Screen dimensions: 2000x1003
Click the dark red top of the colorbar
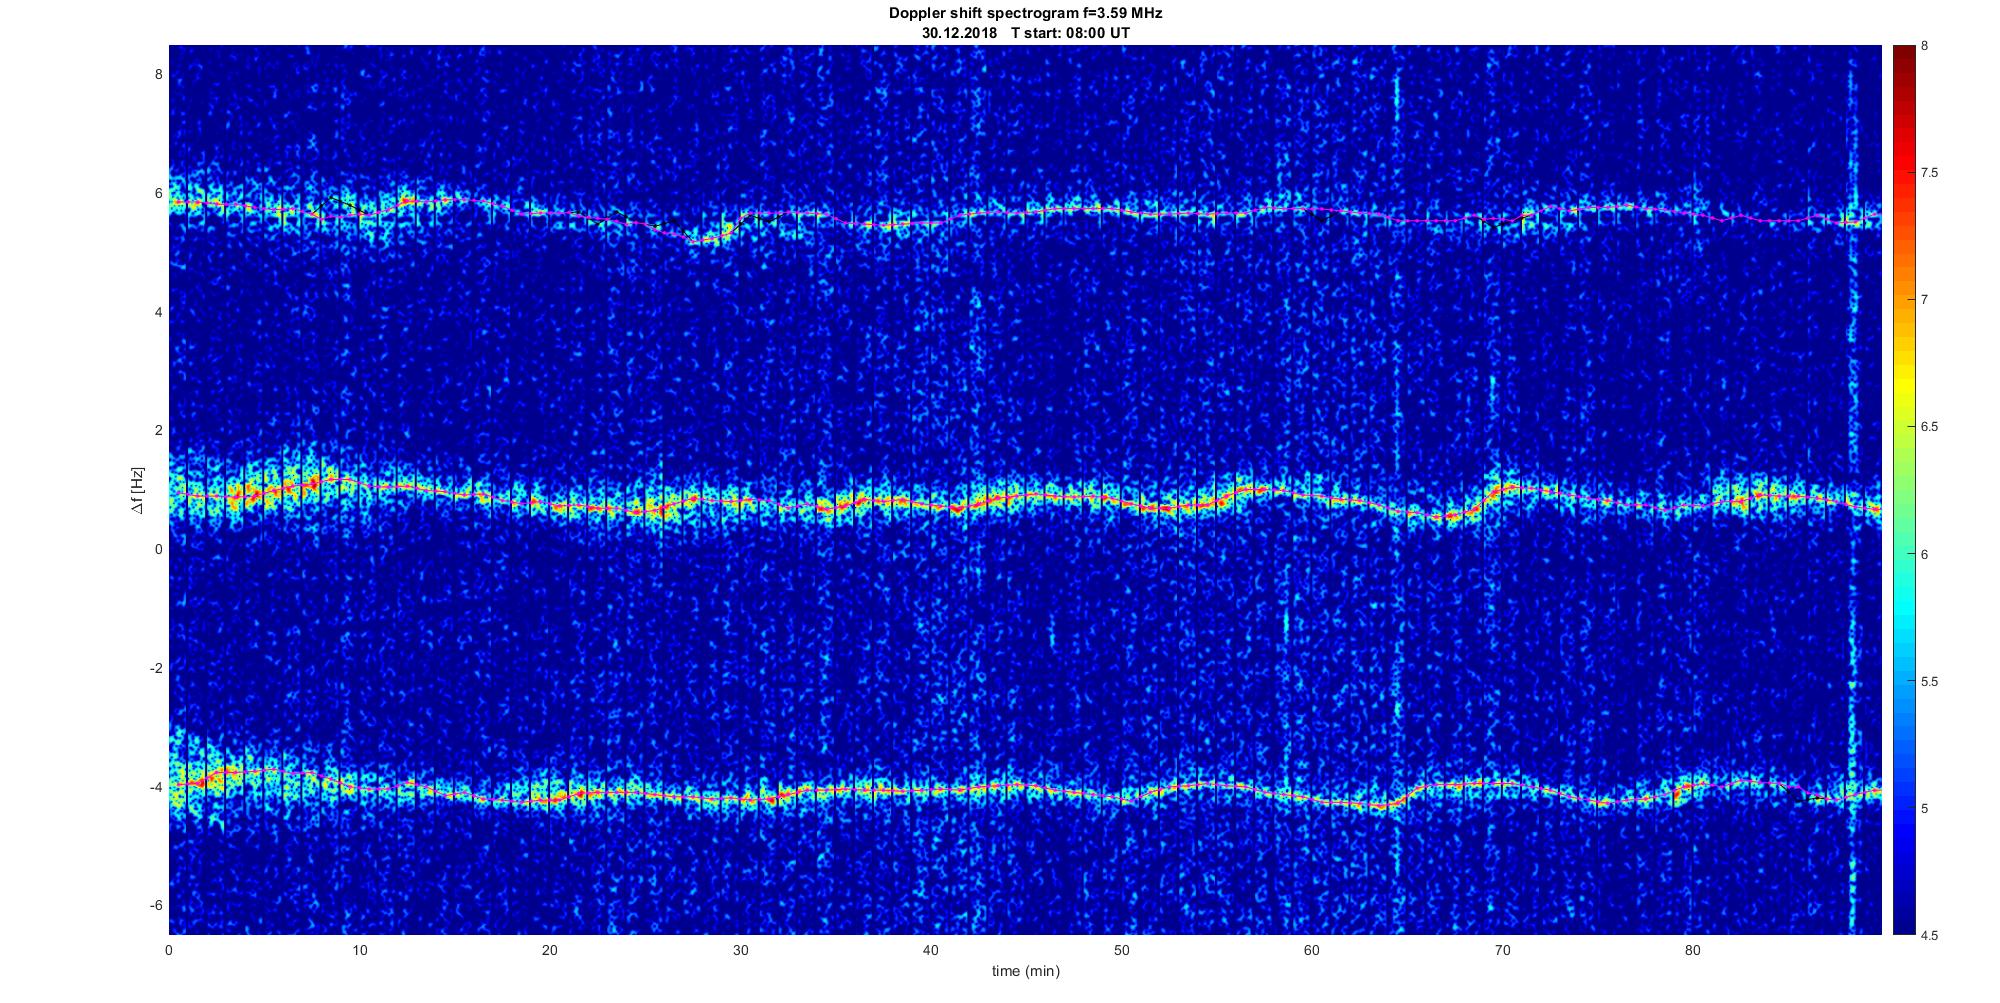click(x=1903, y=55)
